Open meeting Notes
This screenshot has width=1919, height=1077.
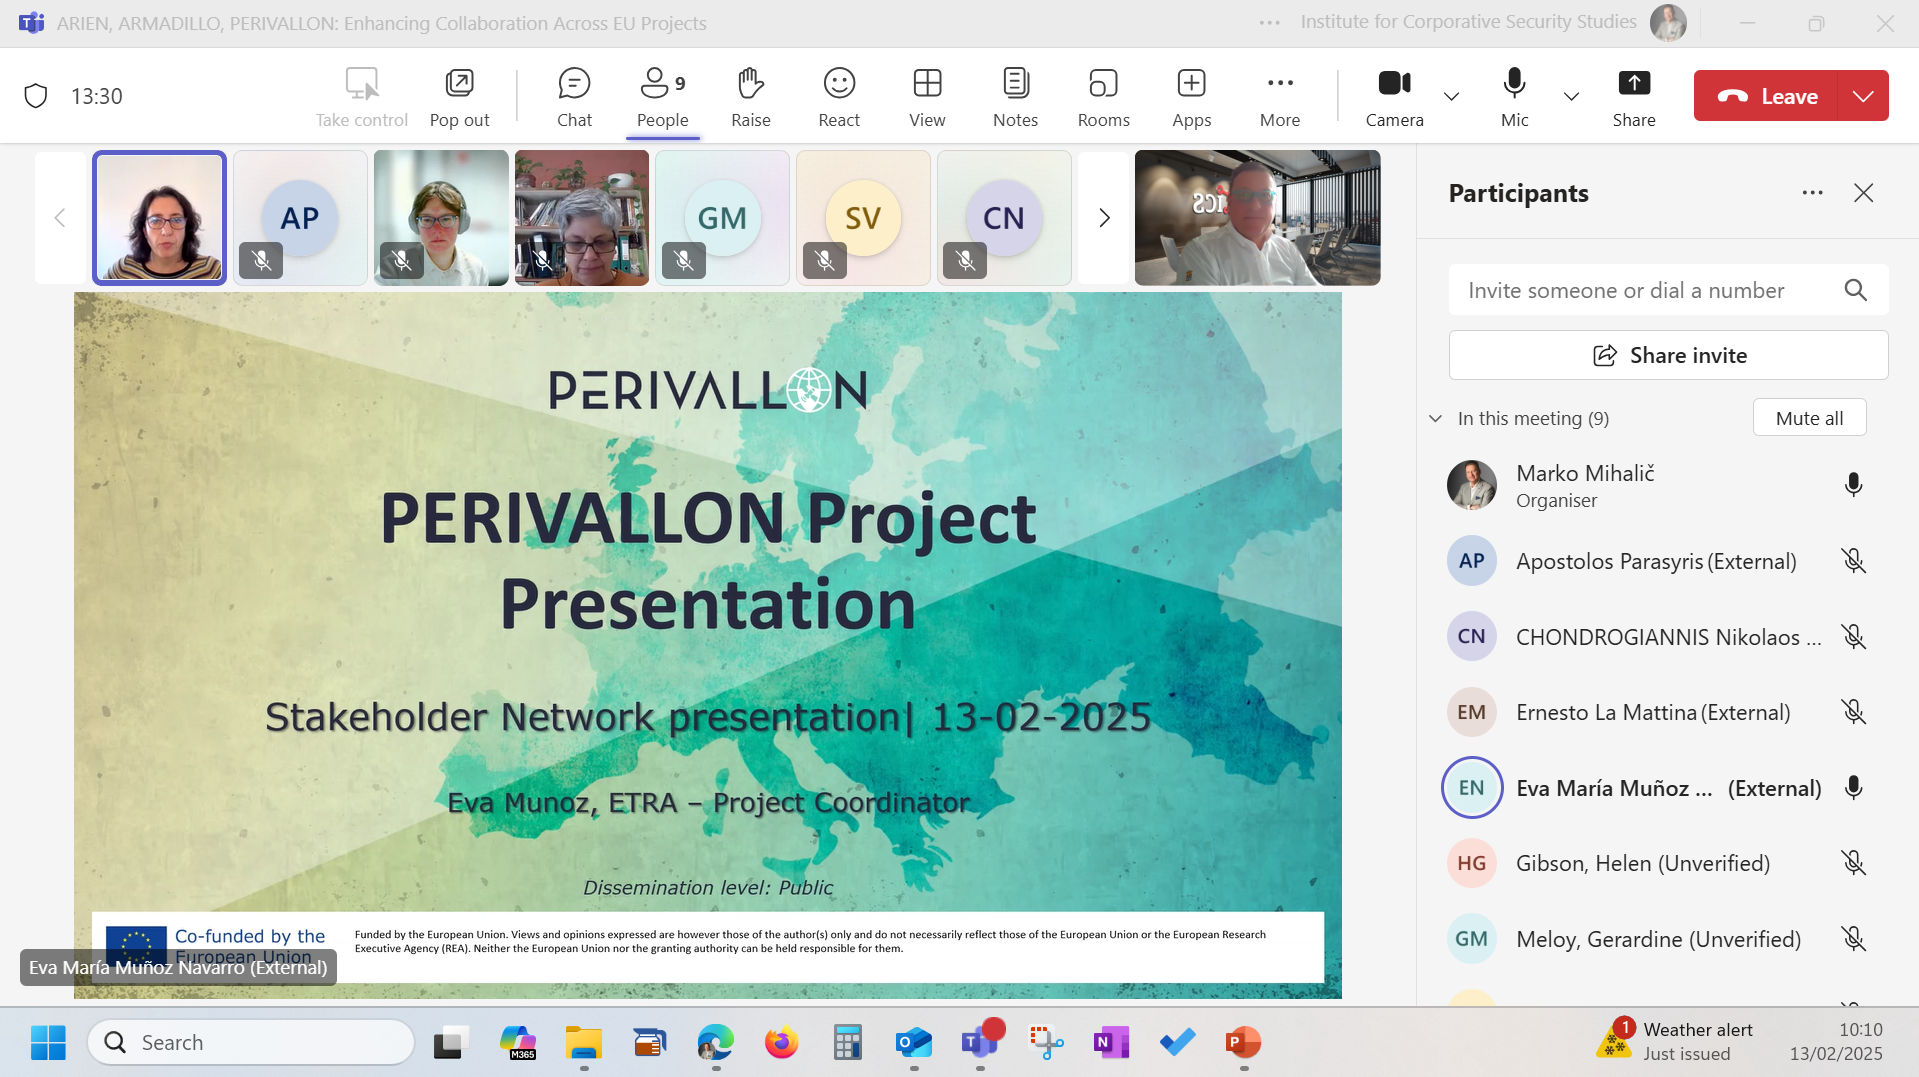click(x=1015, y=96)
